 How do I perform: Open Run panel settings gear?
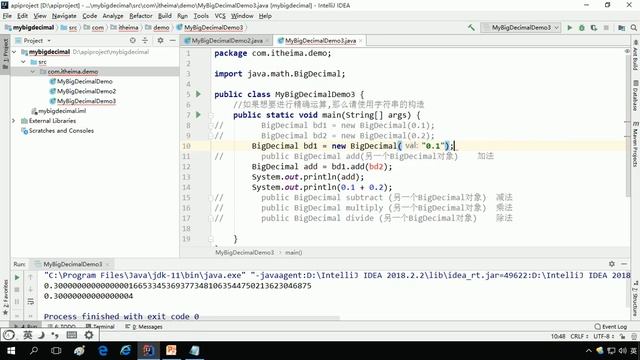[611, 264]
